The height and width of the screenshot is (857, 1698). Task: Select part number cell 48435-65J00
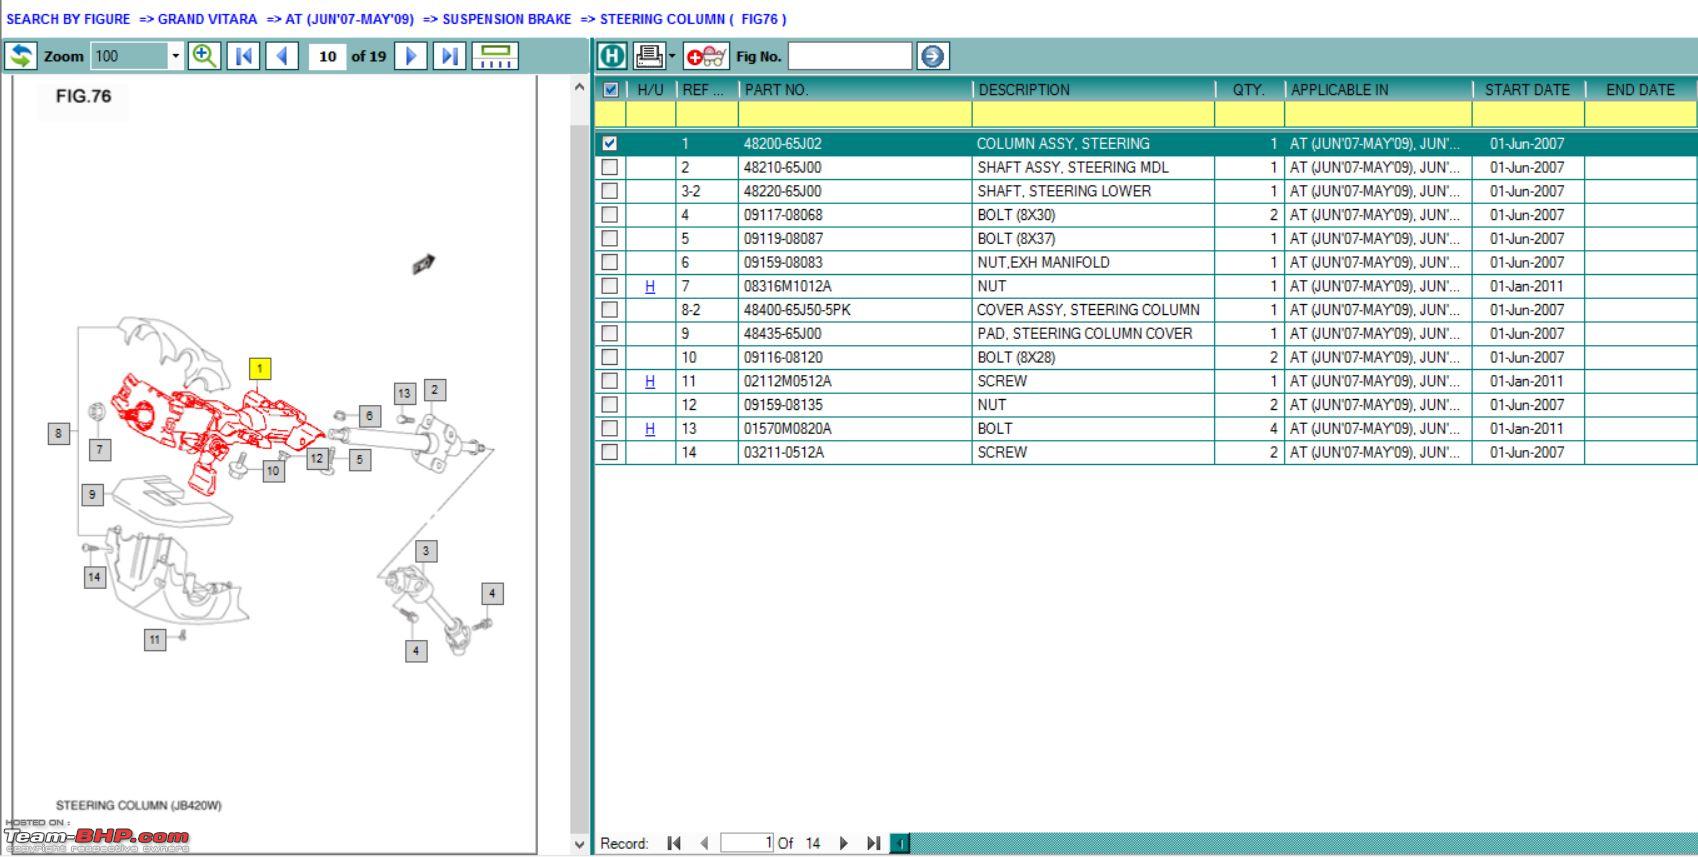pyautogui.click(x=855, y=333)
